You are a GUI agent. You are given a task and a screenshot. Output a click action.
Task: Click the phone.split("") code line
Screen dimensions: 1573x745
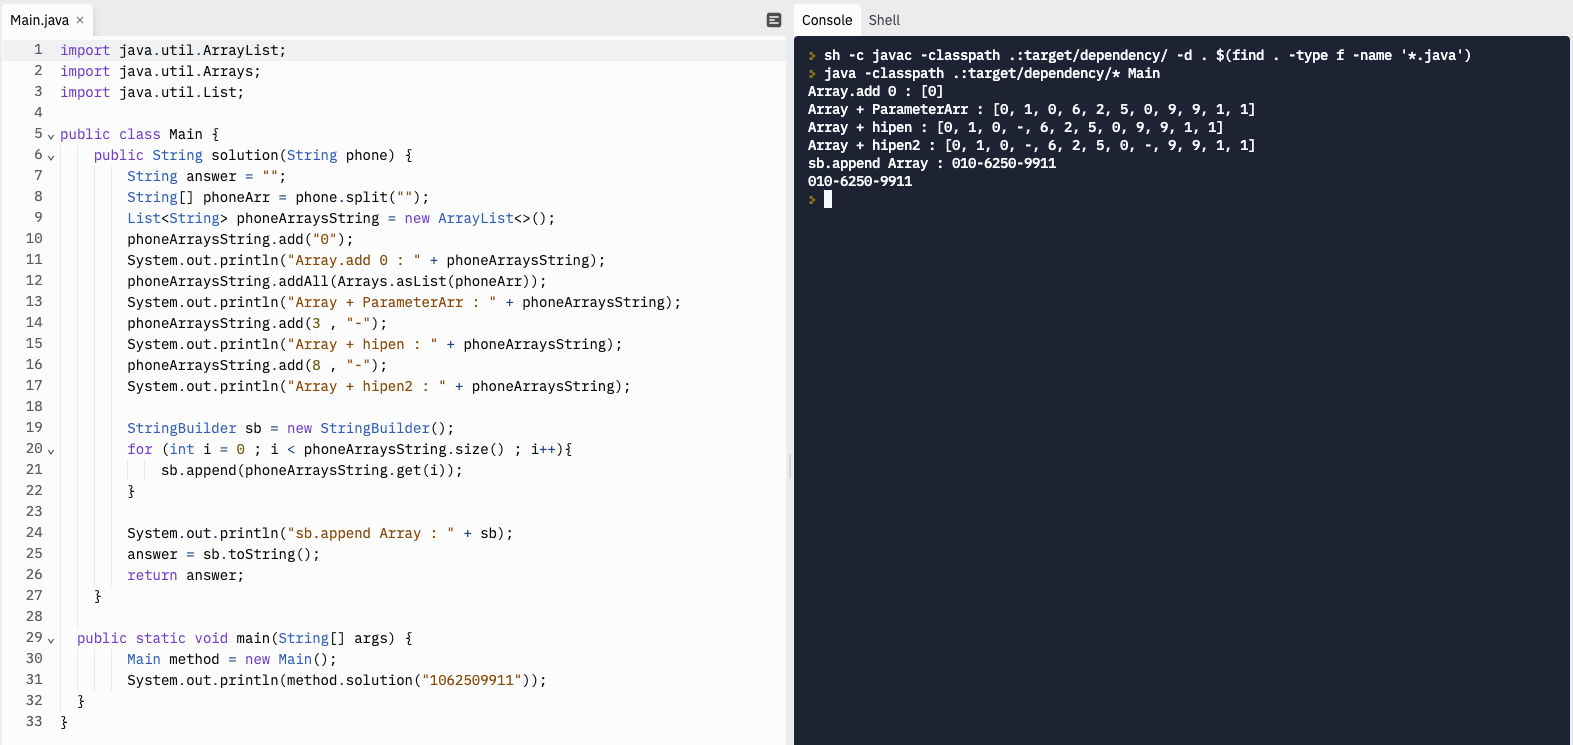(278, 197)
